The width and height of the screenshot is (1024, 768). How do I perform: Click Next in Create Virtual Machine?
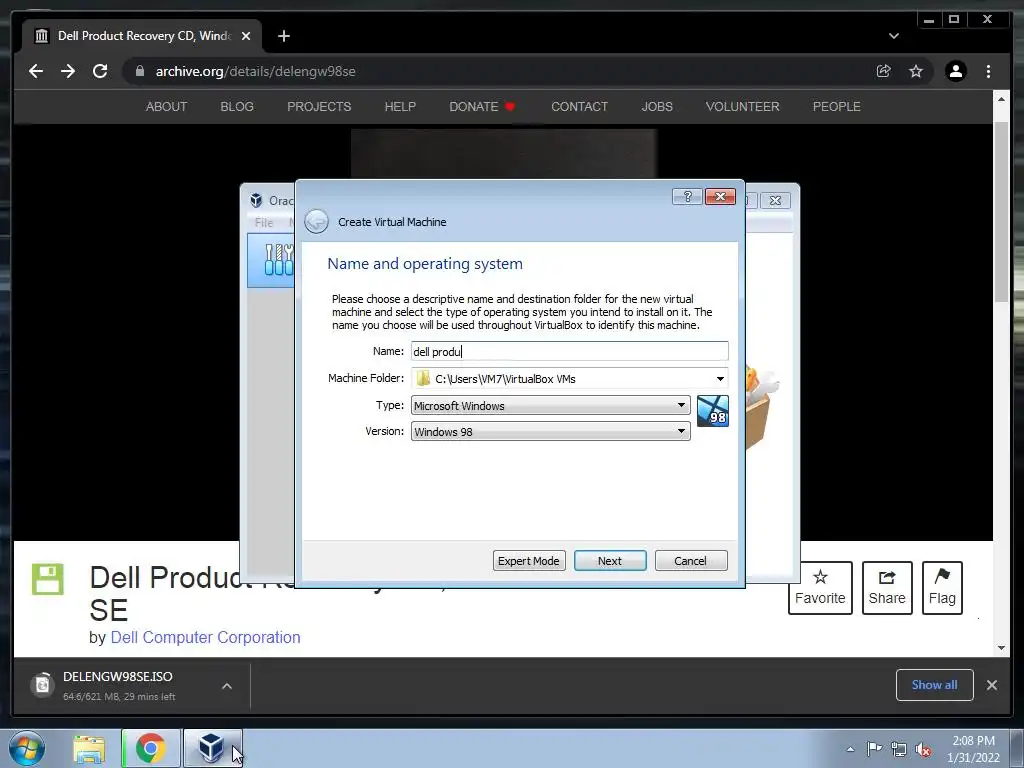610,561
